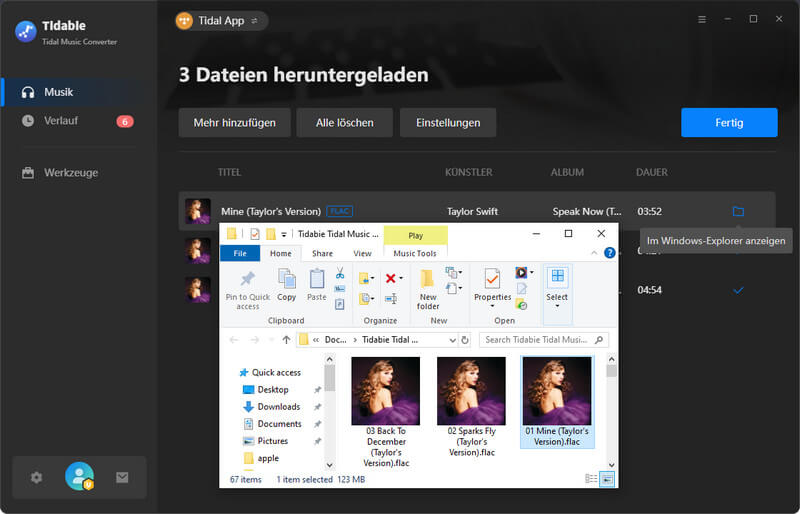Open the Music Tools ribbon tab
Image resolution: width=800 pixels, height=514 pixels.
click(x=415, y=253)
